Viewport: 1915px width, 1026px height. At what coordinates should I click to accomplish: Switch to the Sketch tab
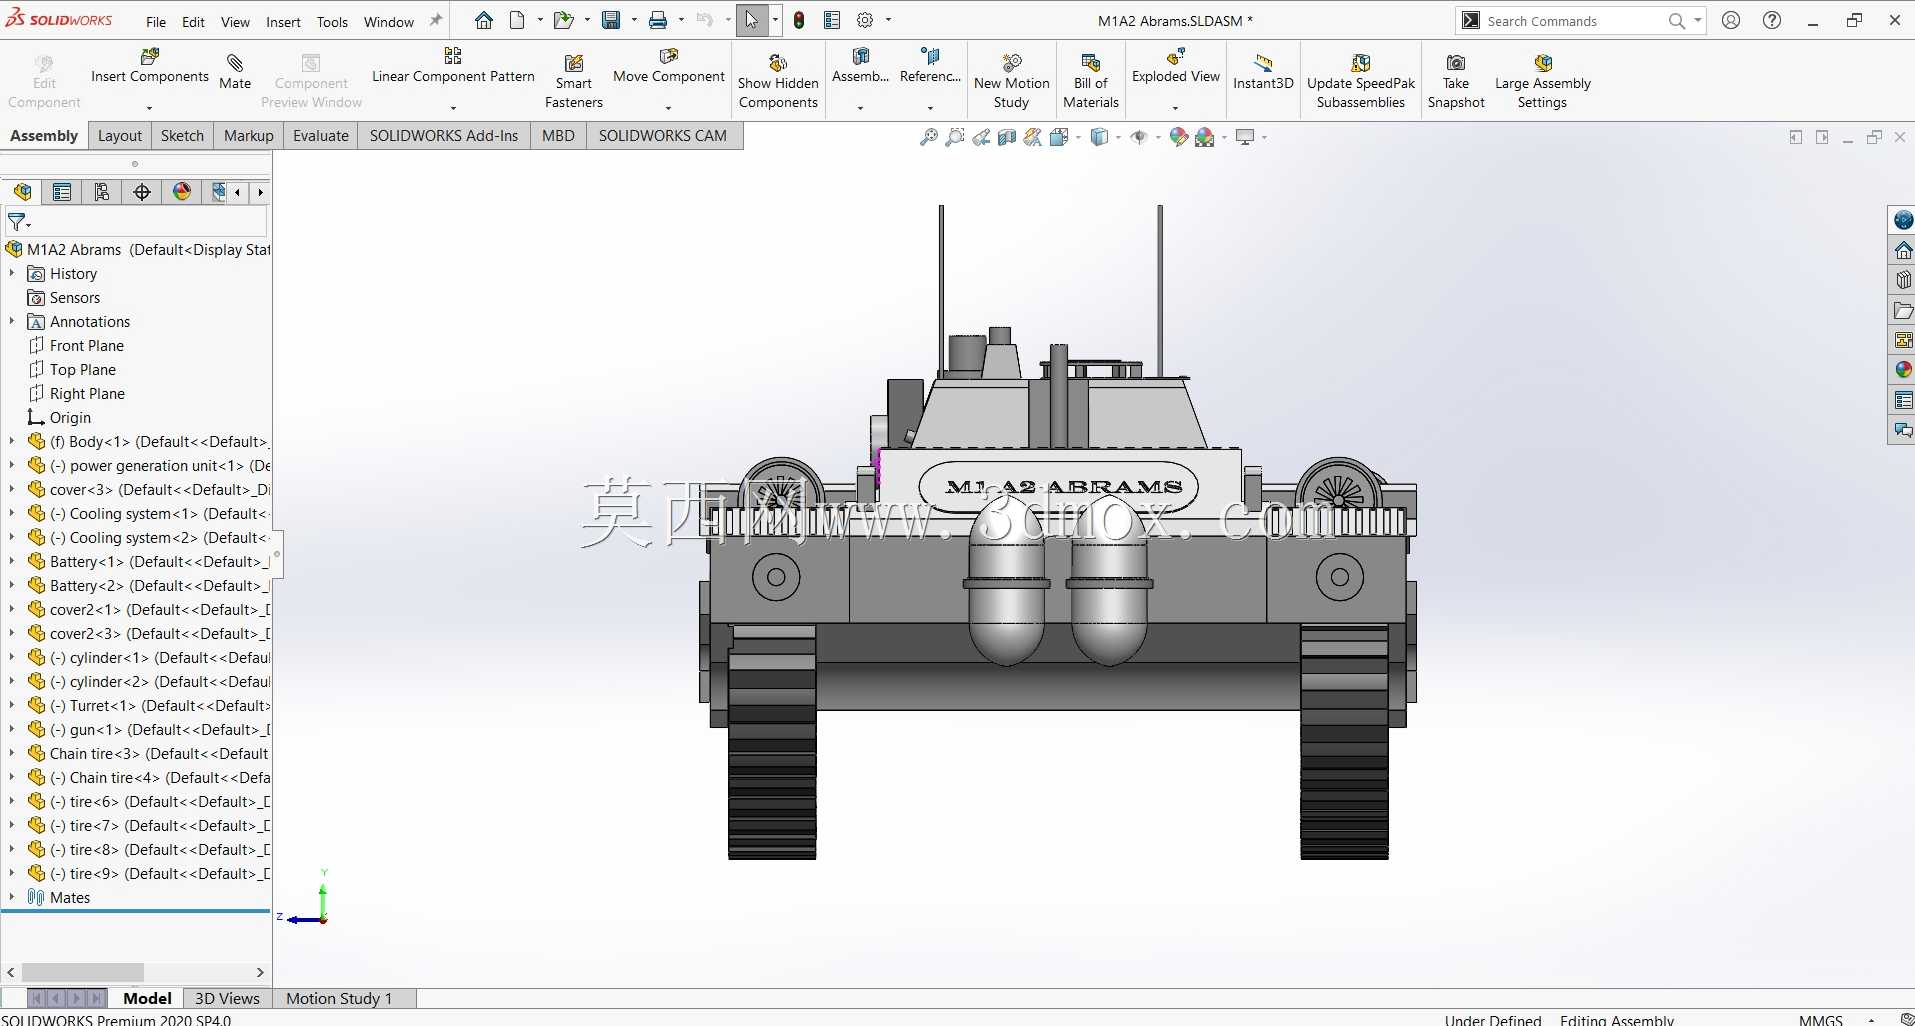pyautogui.click(x=182, y=136)
